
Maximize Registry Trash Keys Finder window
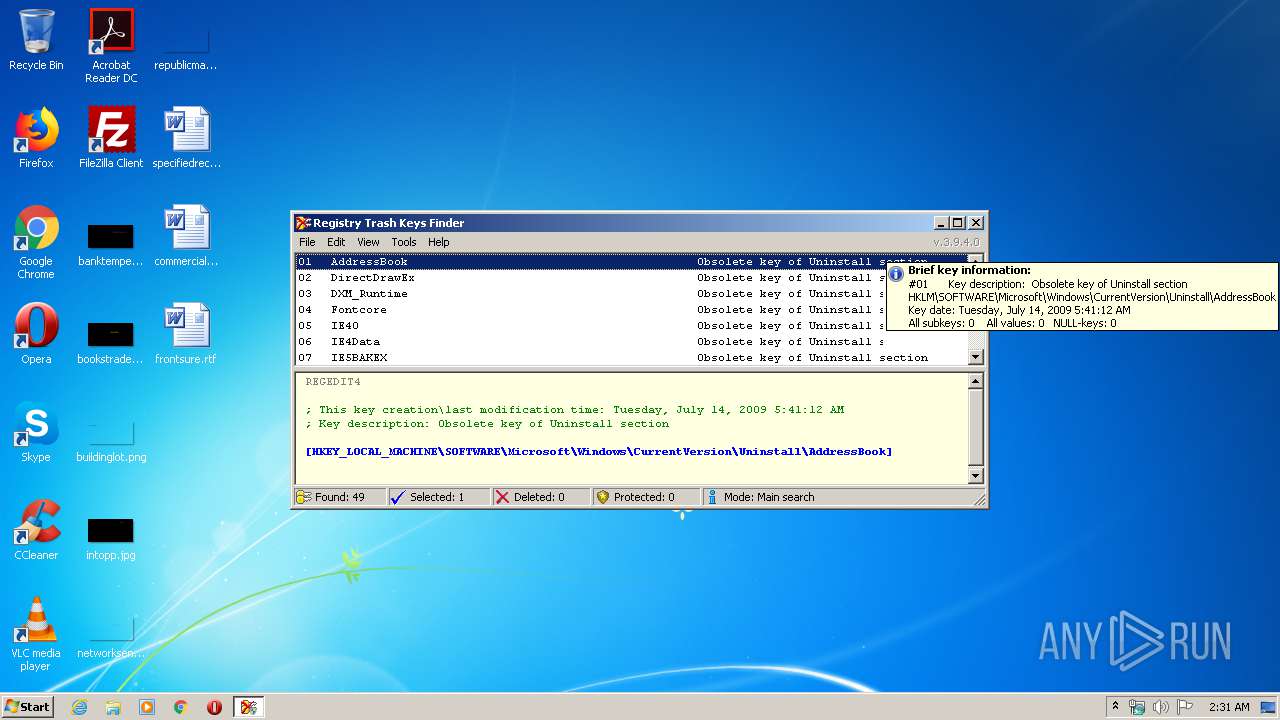(957, 223)
